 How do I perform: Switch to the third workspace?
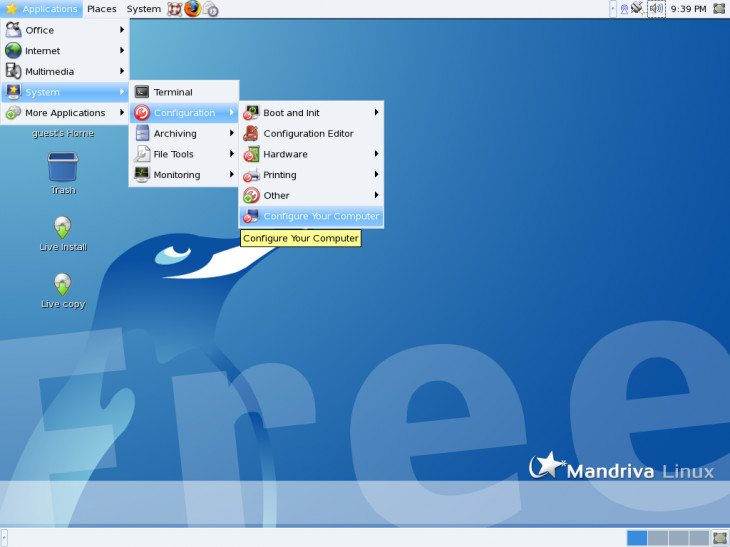point(678,538)
